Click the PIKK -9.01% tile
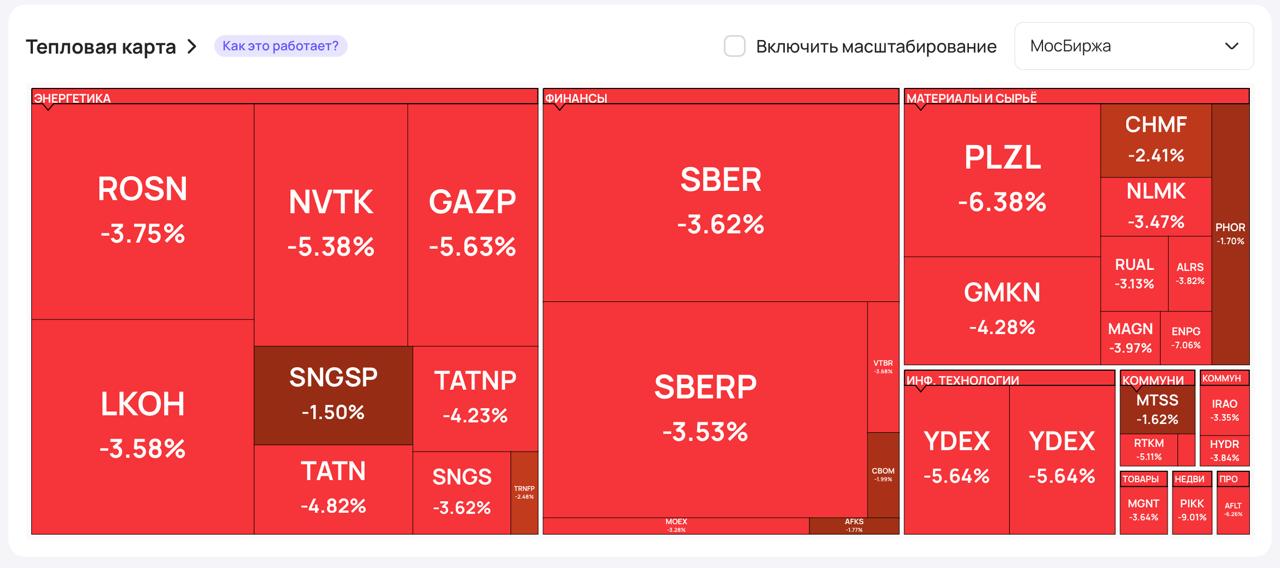 coord(1192,509)
